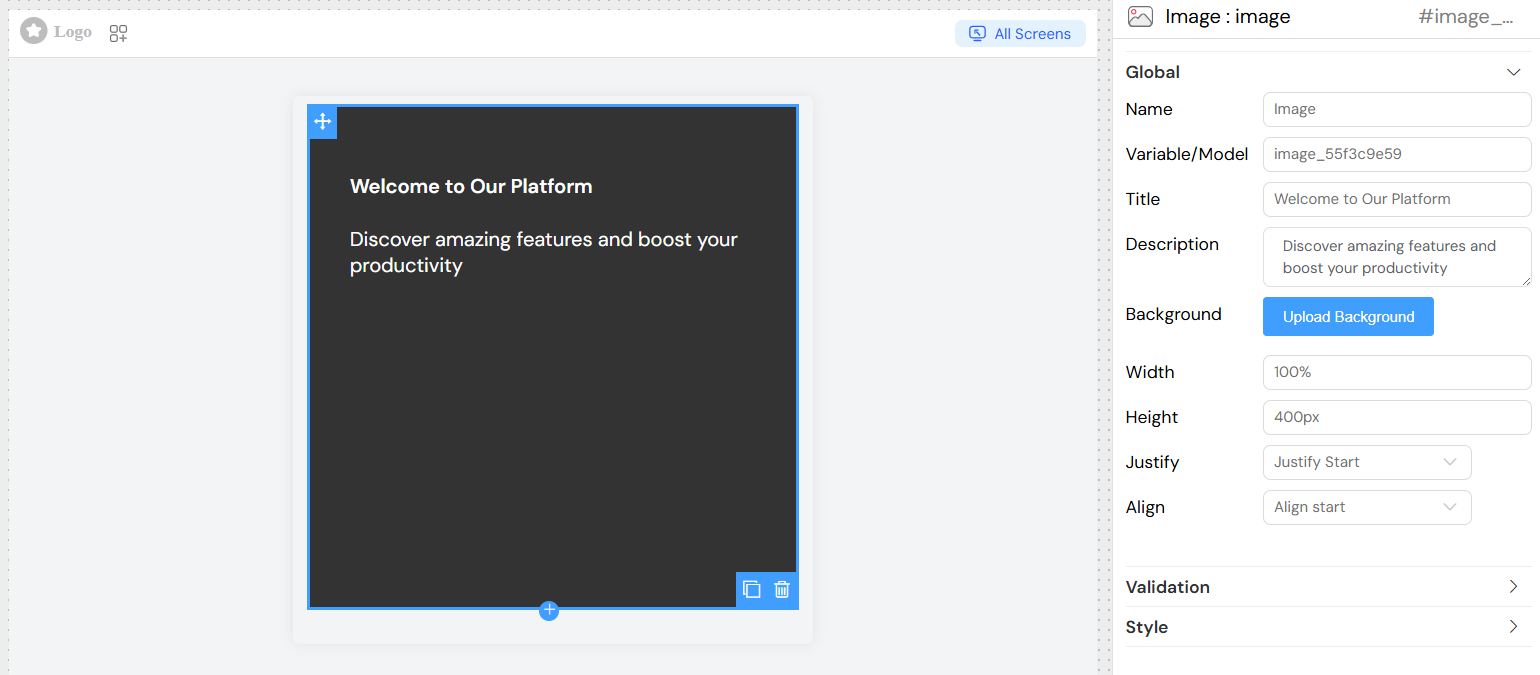Click the Description text area
Image resolution: width=1540 pixels, height=675 pixels.
click(x=1397, y=257)
